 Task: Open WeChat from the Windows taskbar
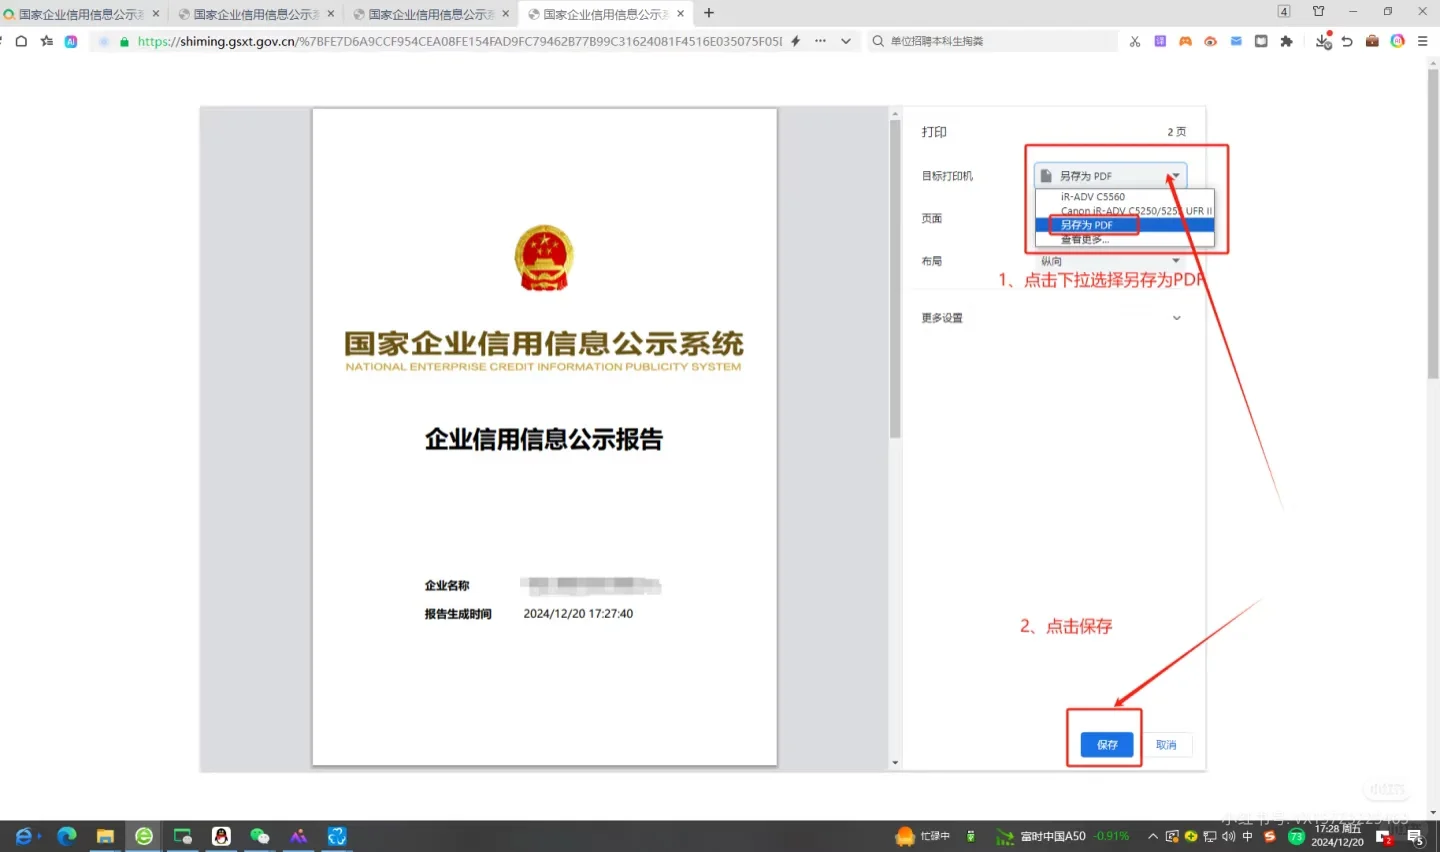pos(260,835)
